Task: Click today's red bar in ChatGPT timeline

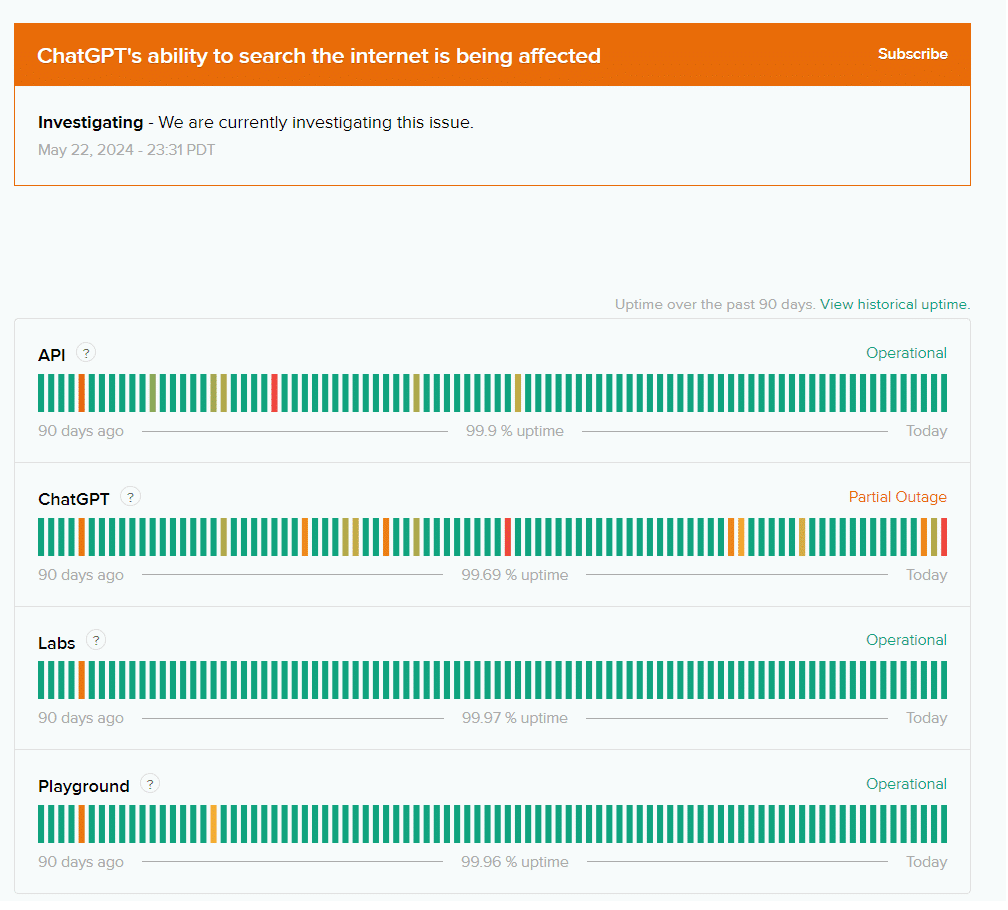Action: pyautogui.click(x=944, y=537)
